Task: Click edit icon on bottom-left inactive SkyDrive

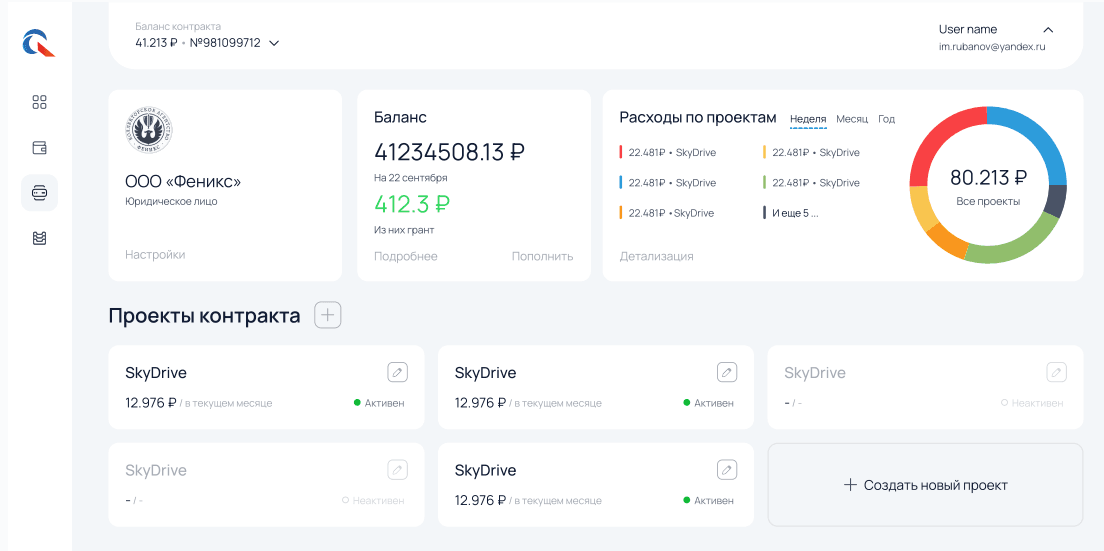Action: (x=397, y=470)
